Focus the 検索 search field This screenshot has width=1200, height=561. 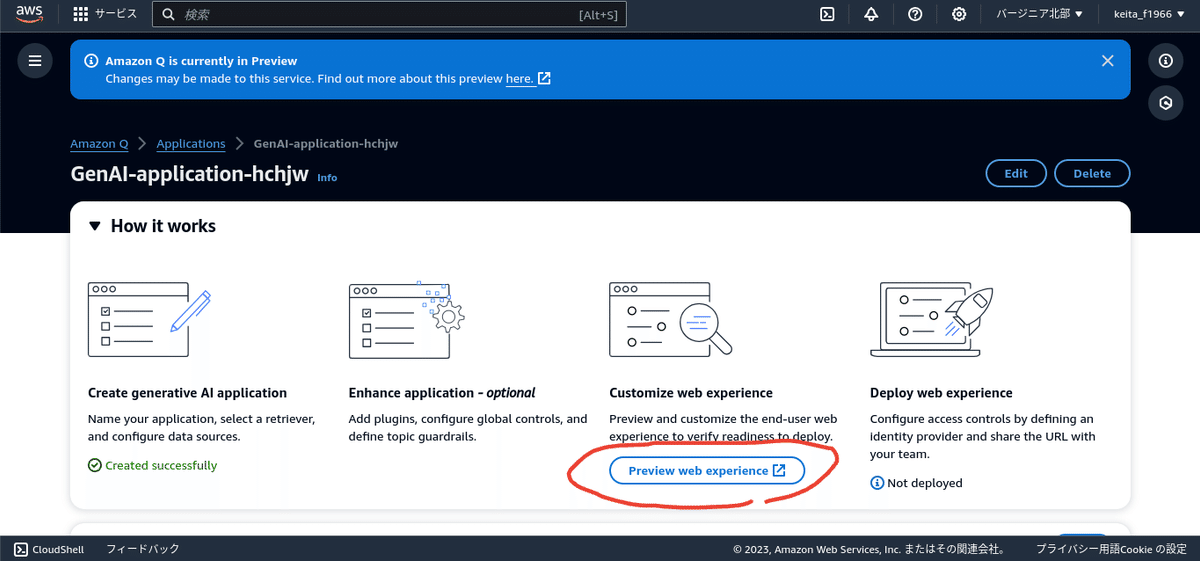(389, 14)
